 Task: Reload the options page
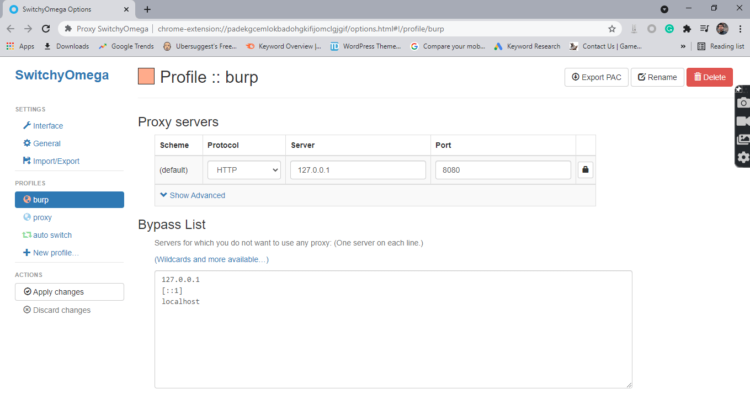click(x=46, y=29)
